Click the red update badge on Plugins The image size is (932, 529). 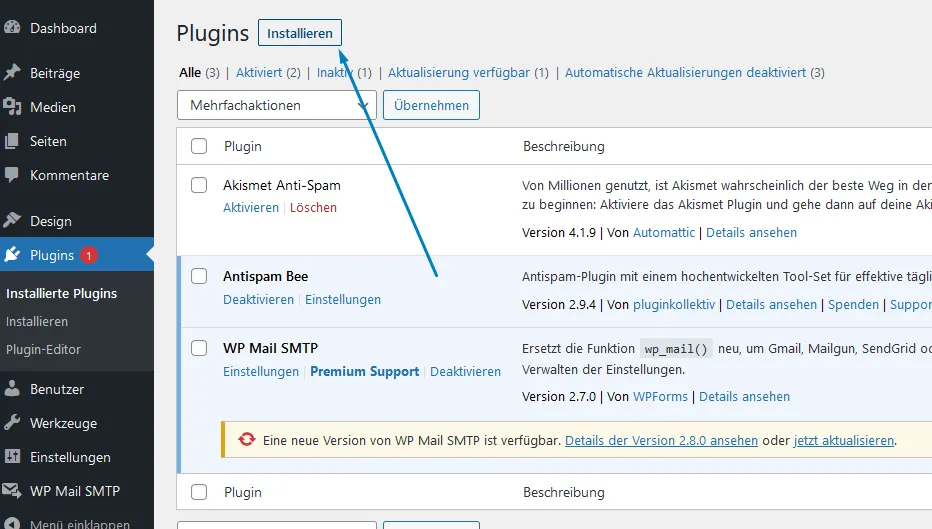click(x=89, y=256)
